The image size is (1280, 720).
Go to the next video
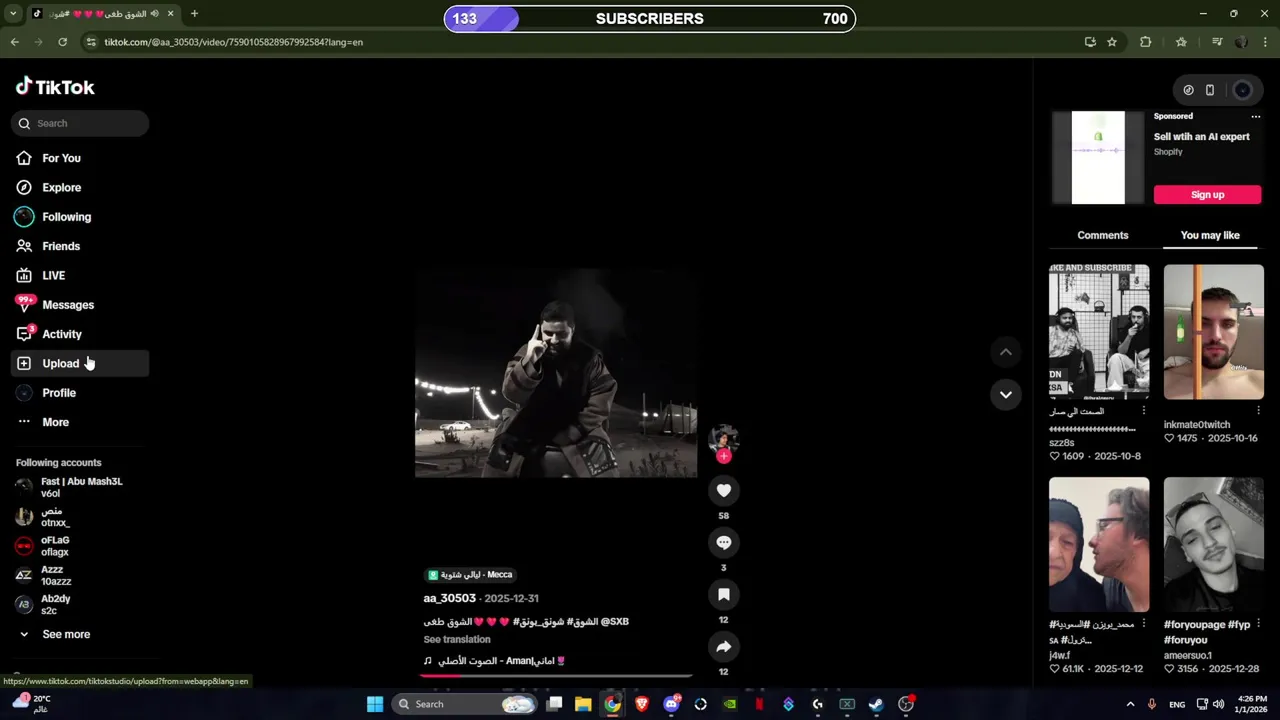[1006, 394]
